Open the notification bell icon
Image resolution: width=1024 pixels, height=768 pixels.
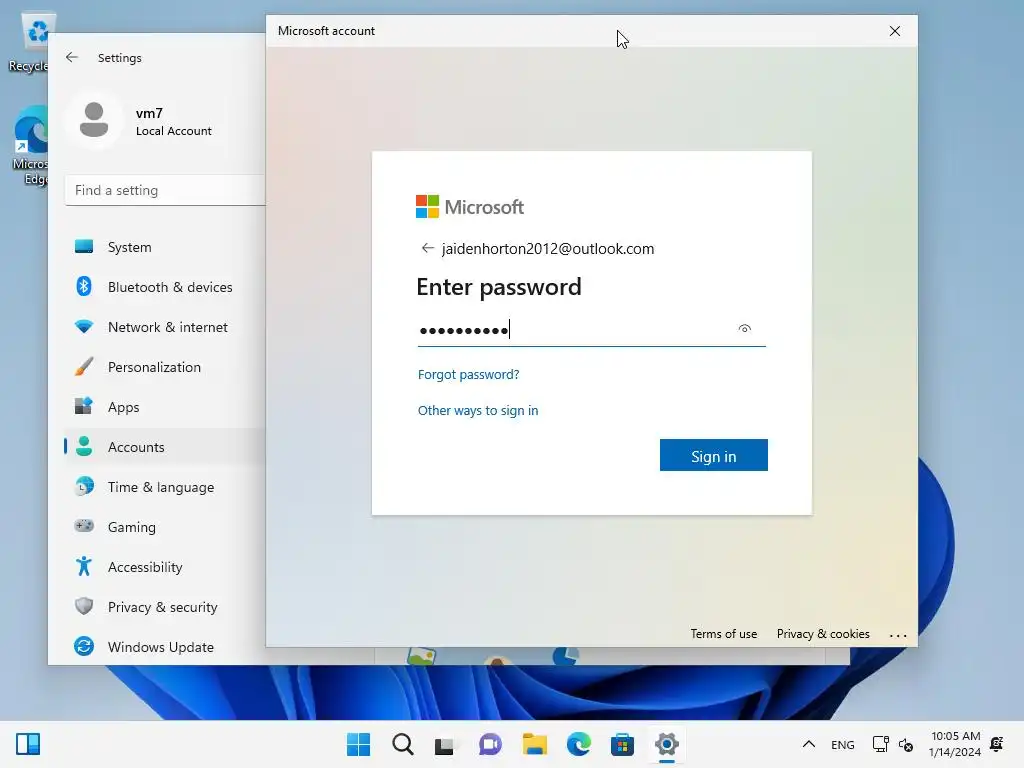click(997, 743)
